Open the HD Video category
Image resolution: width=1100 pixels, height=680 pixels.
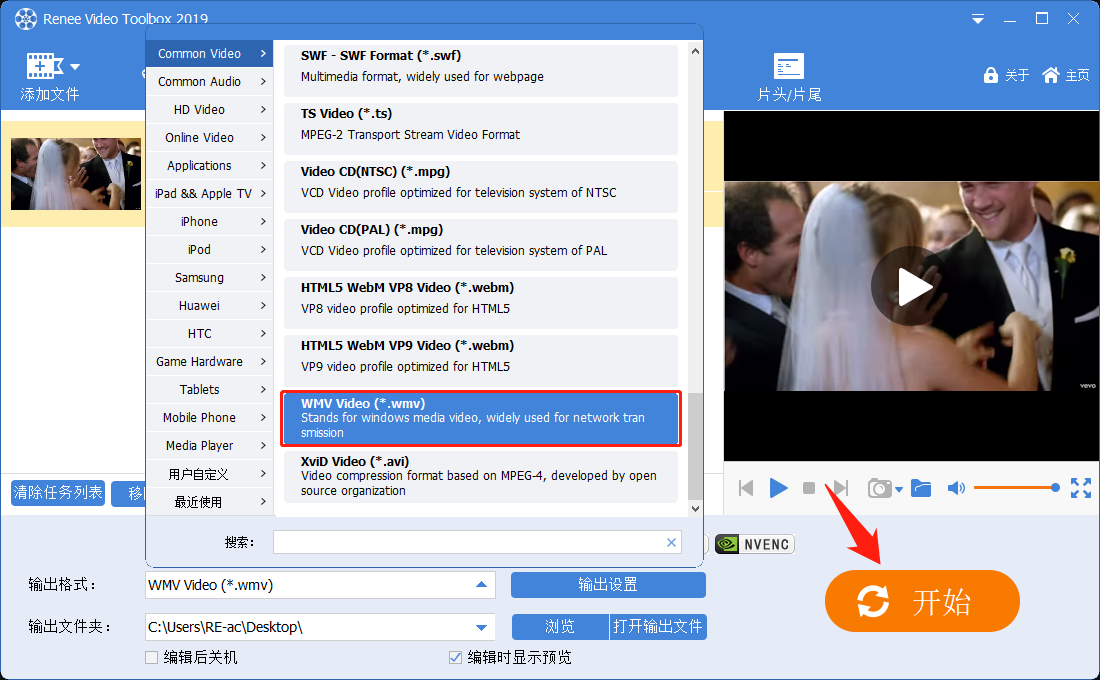(x=209, y=109)
